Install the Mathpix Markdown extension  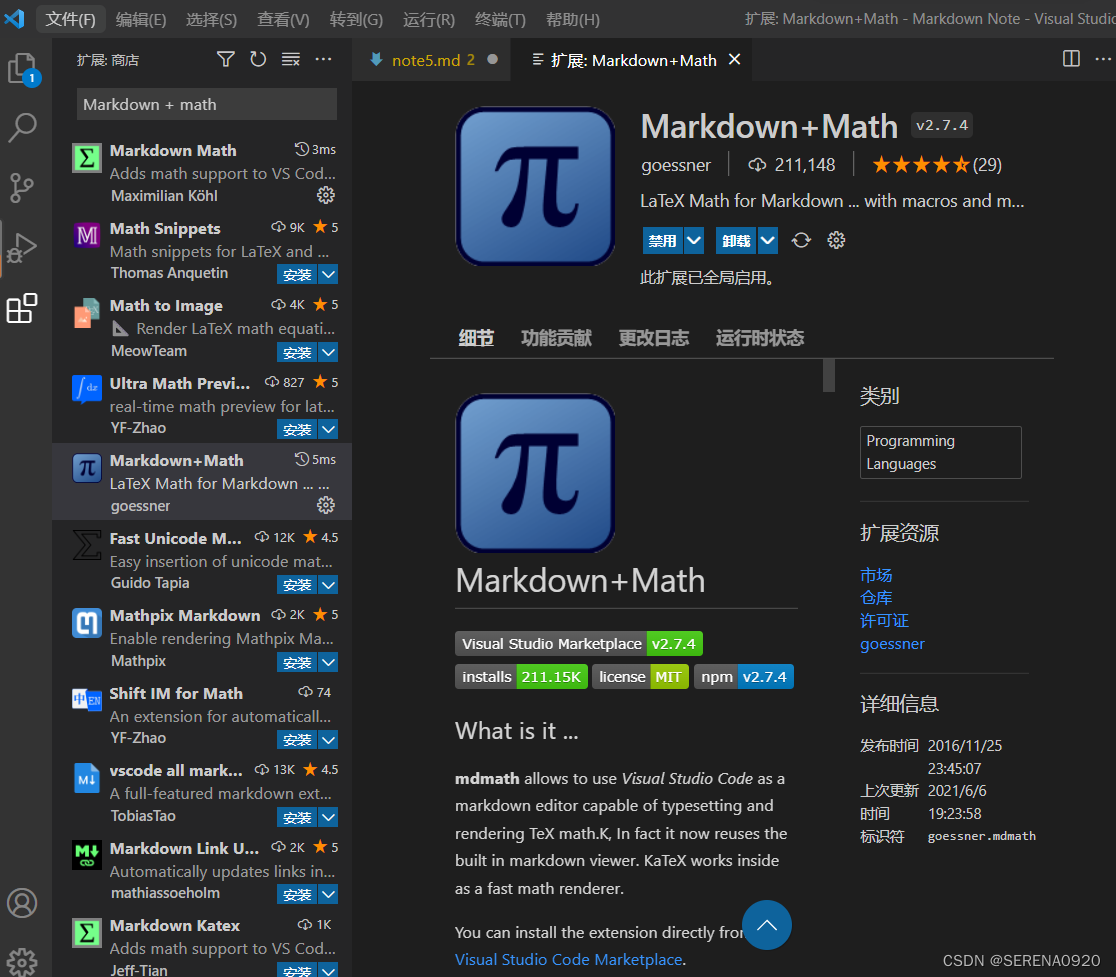[297, 662]
